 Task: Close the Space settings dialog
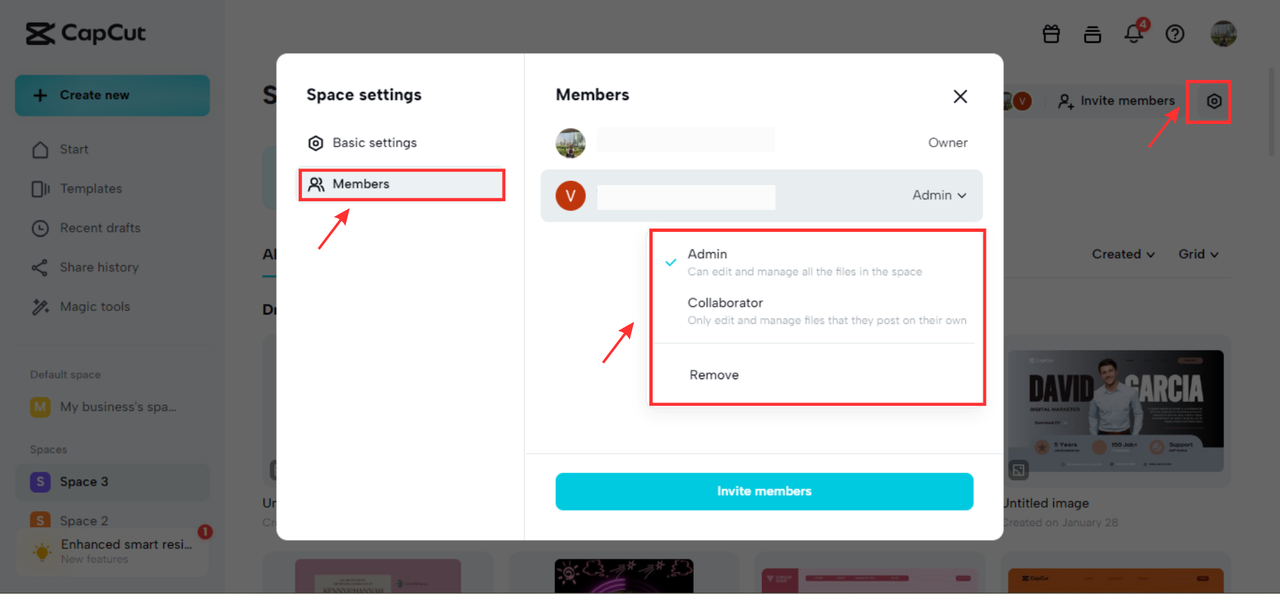point(960,96)
